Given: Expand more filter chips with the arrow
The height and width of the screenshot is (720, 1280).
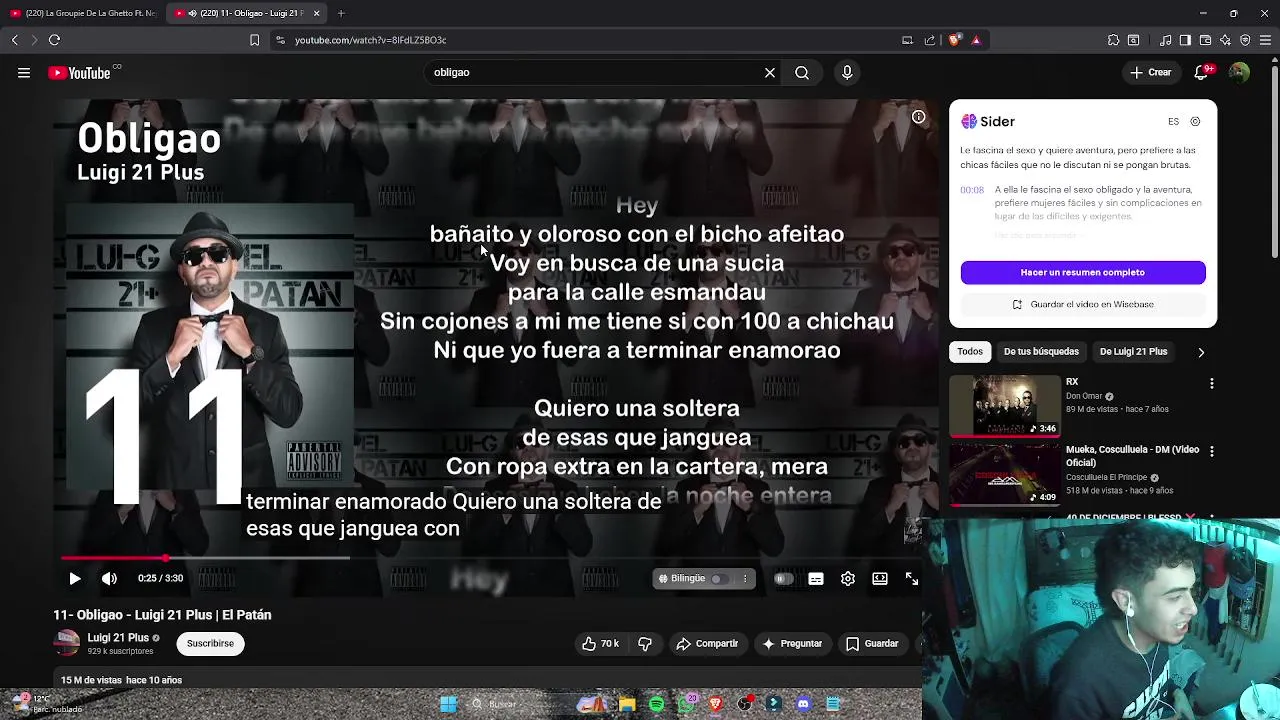Looking at the screenshot, I should [x=1201, y=352].
